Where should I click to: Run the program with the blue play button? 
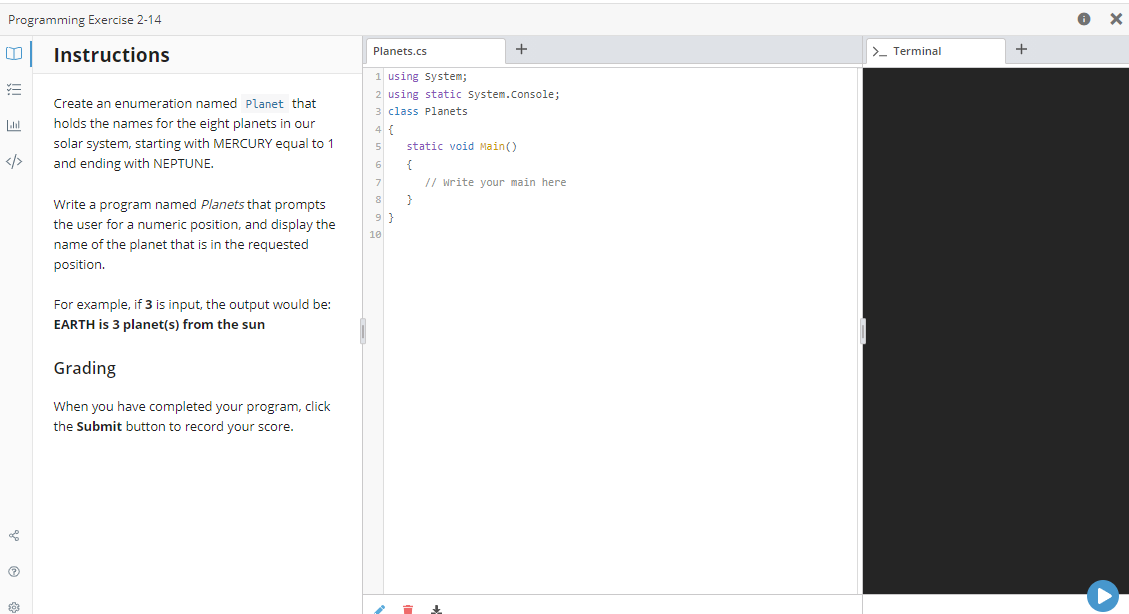[1103, 595]
